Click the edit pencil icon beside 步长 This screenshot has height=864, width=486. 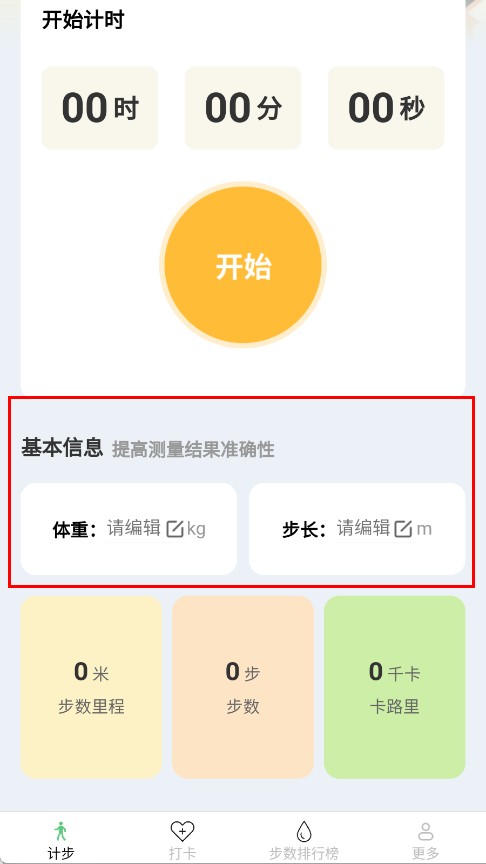[403, 529]
